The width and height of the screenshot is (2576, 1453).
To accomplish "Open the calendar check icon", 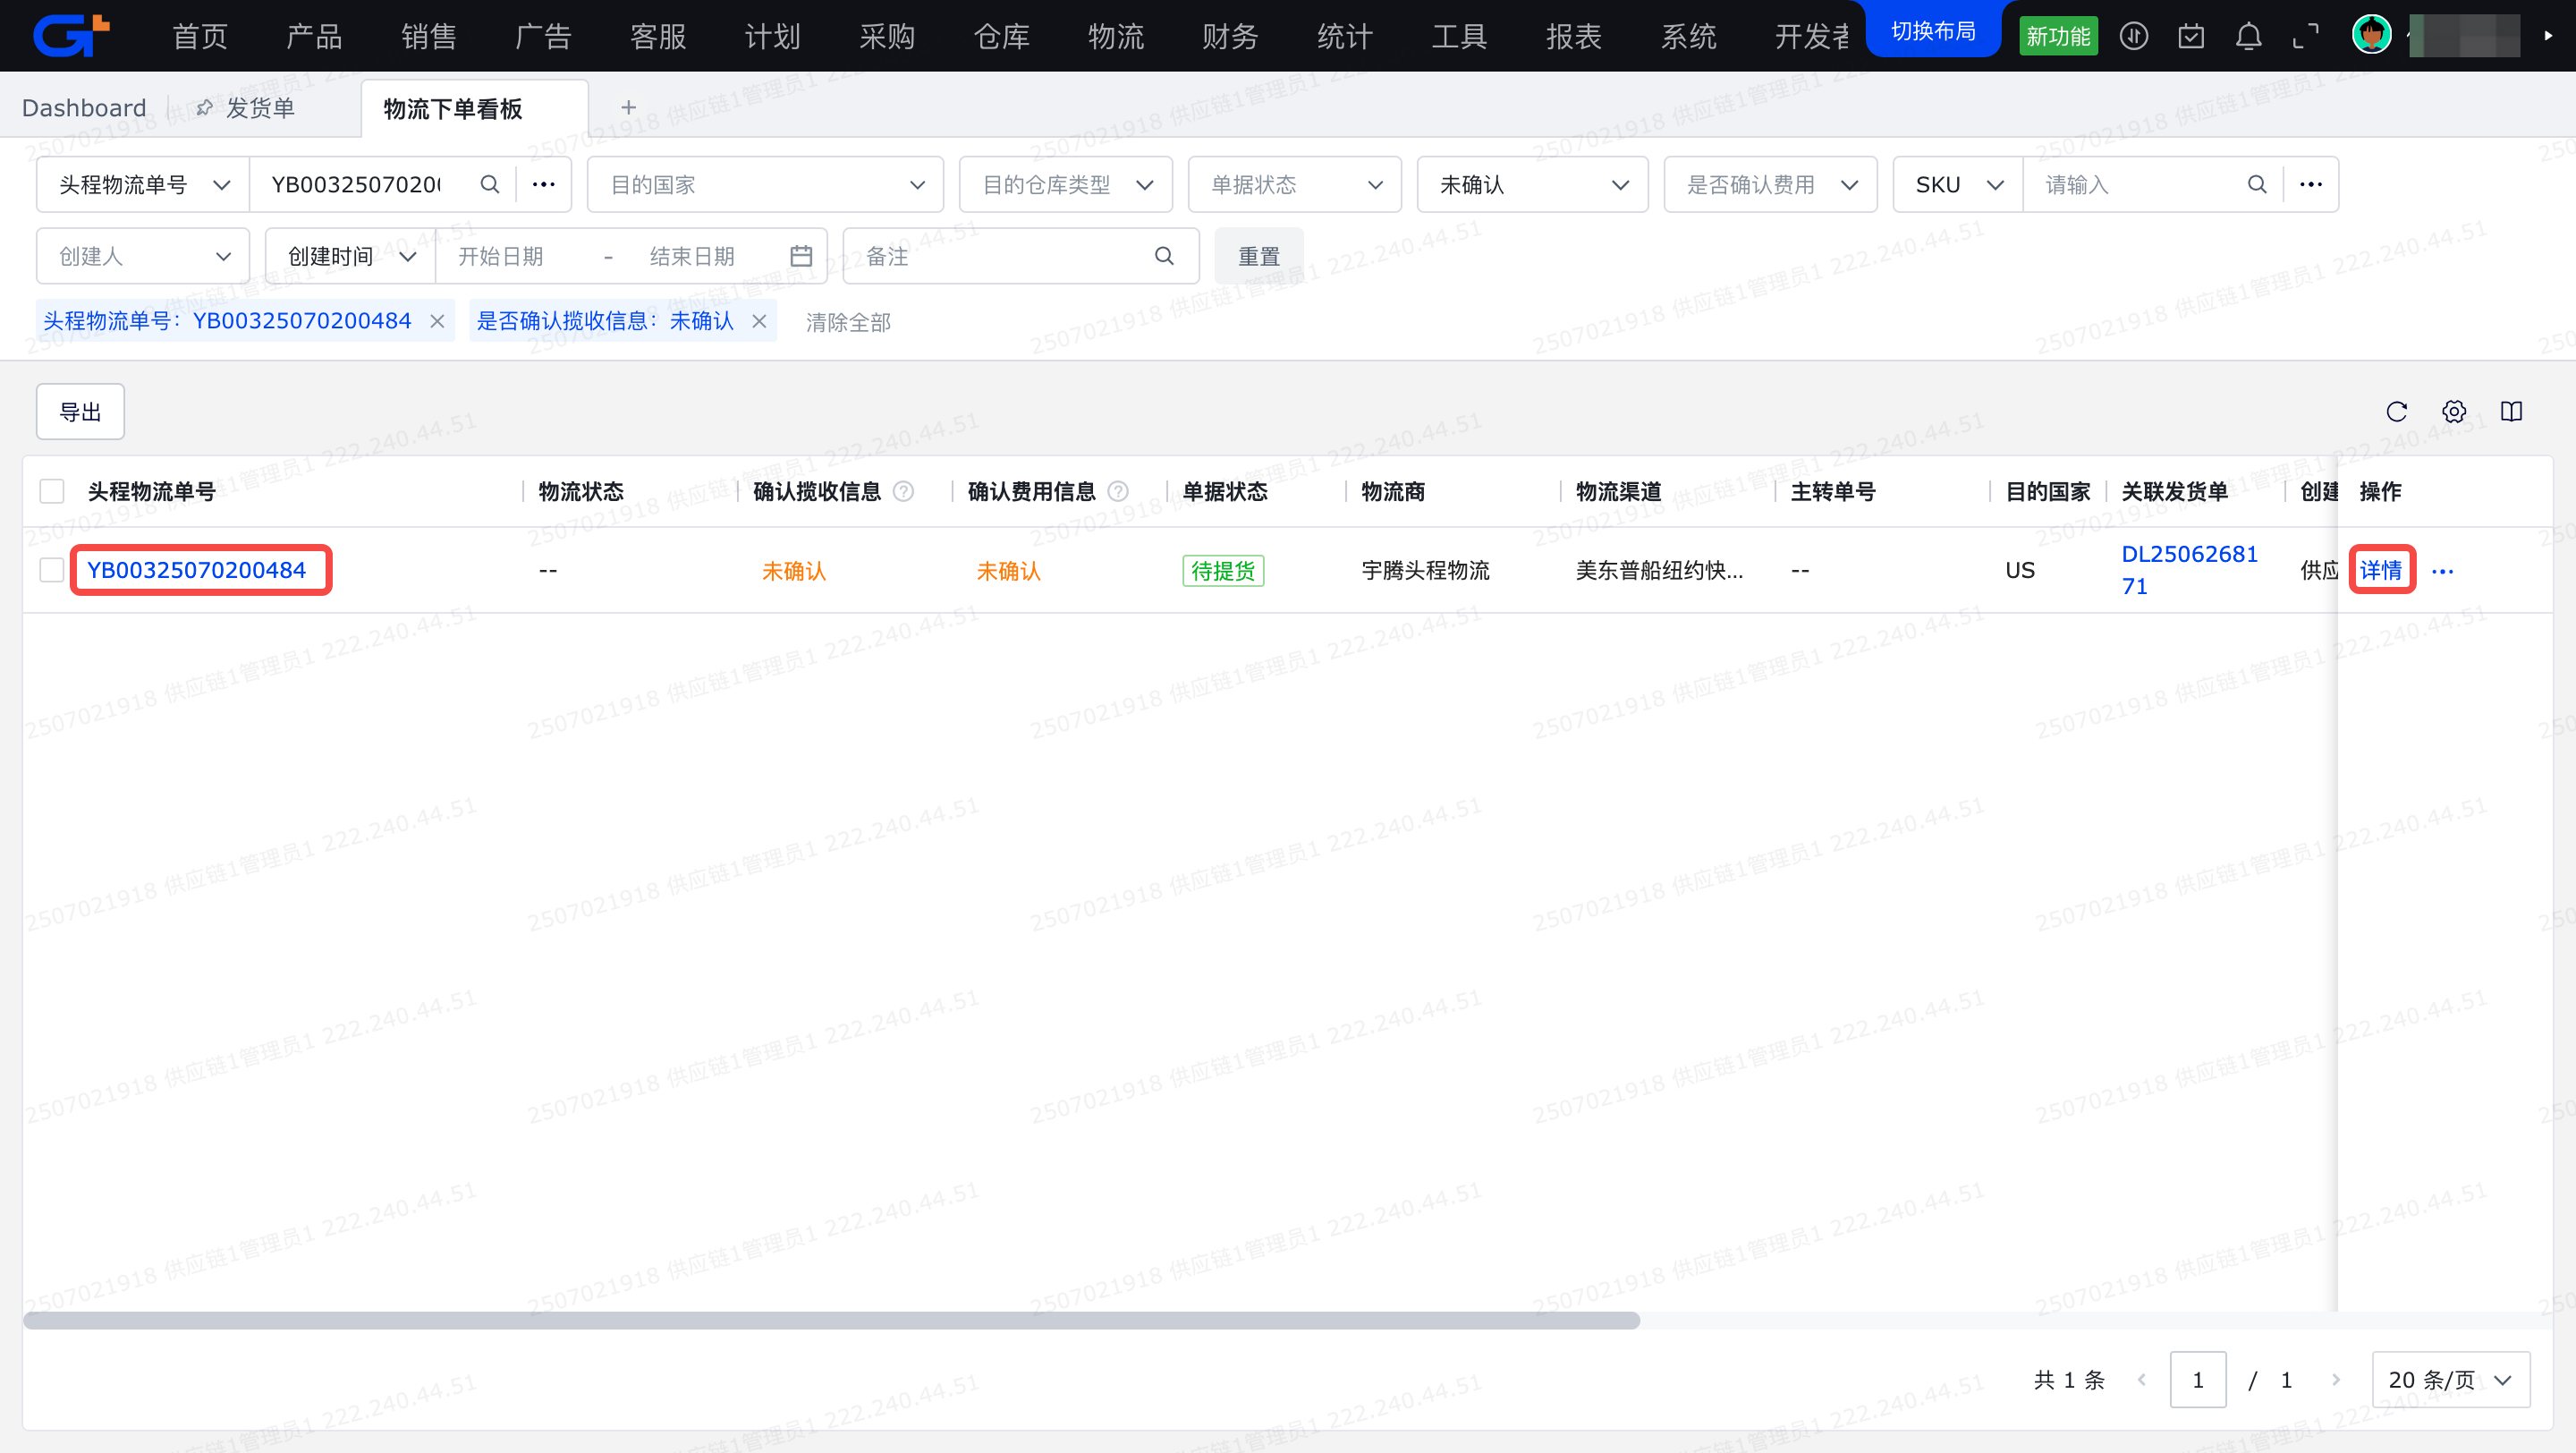I will 2191,36.
